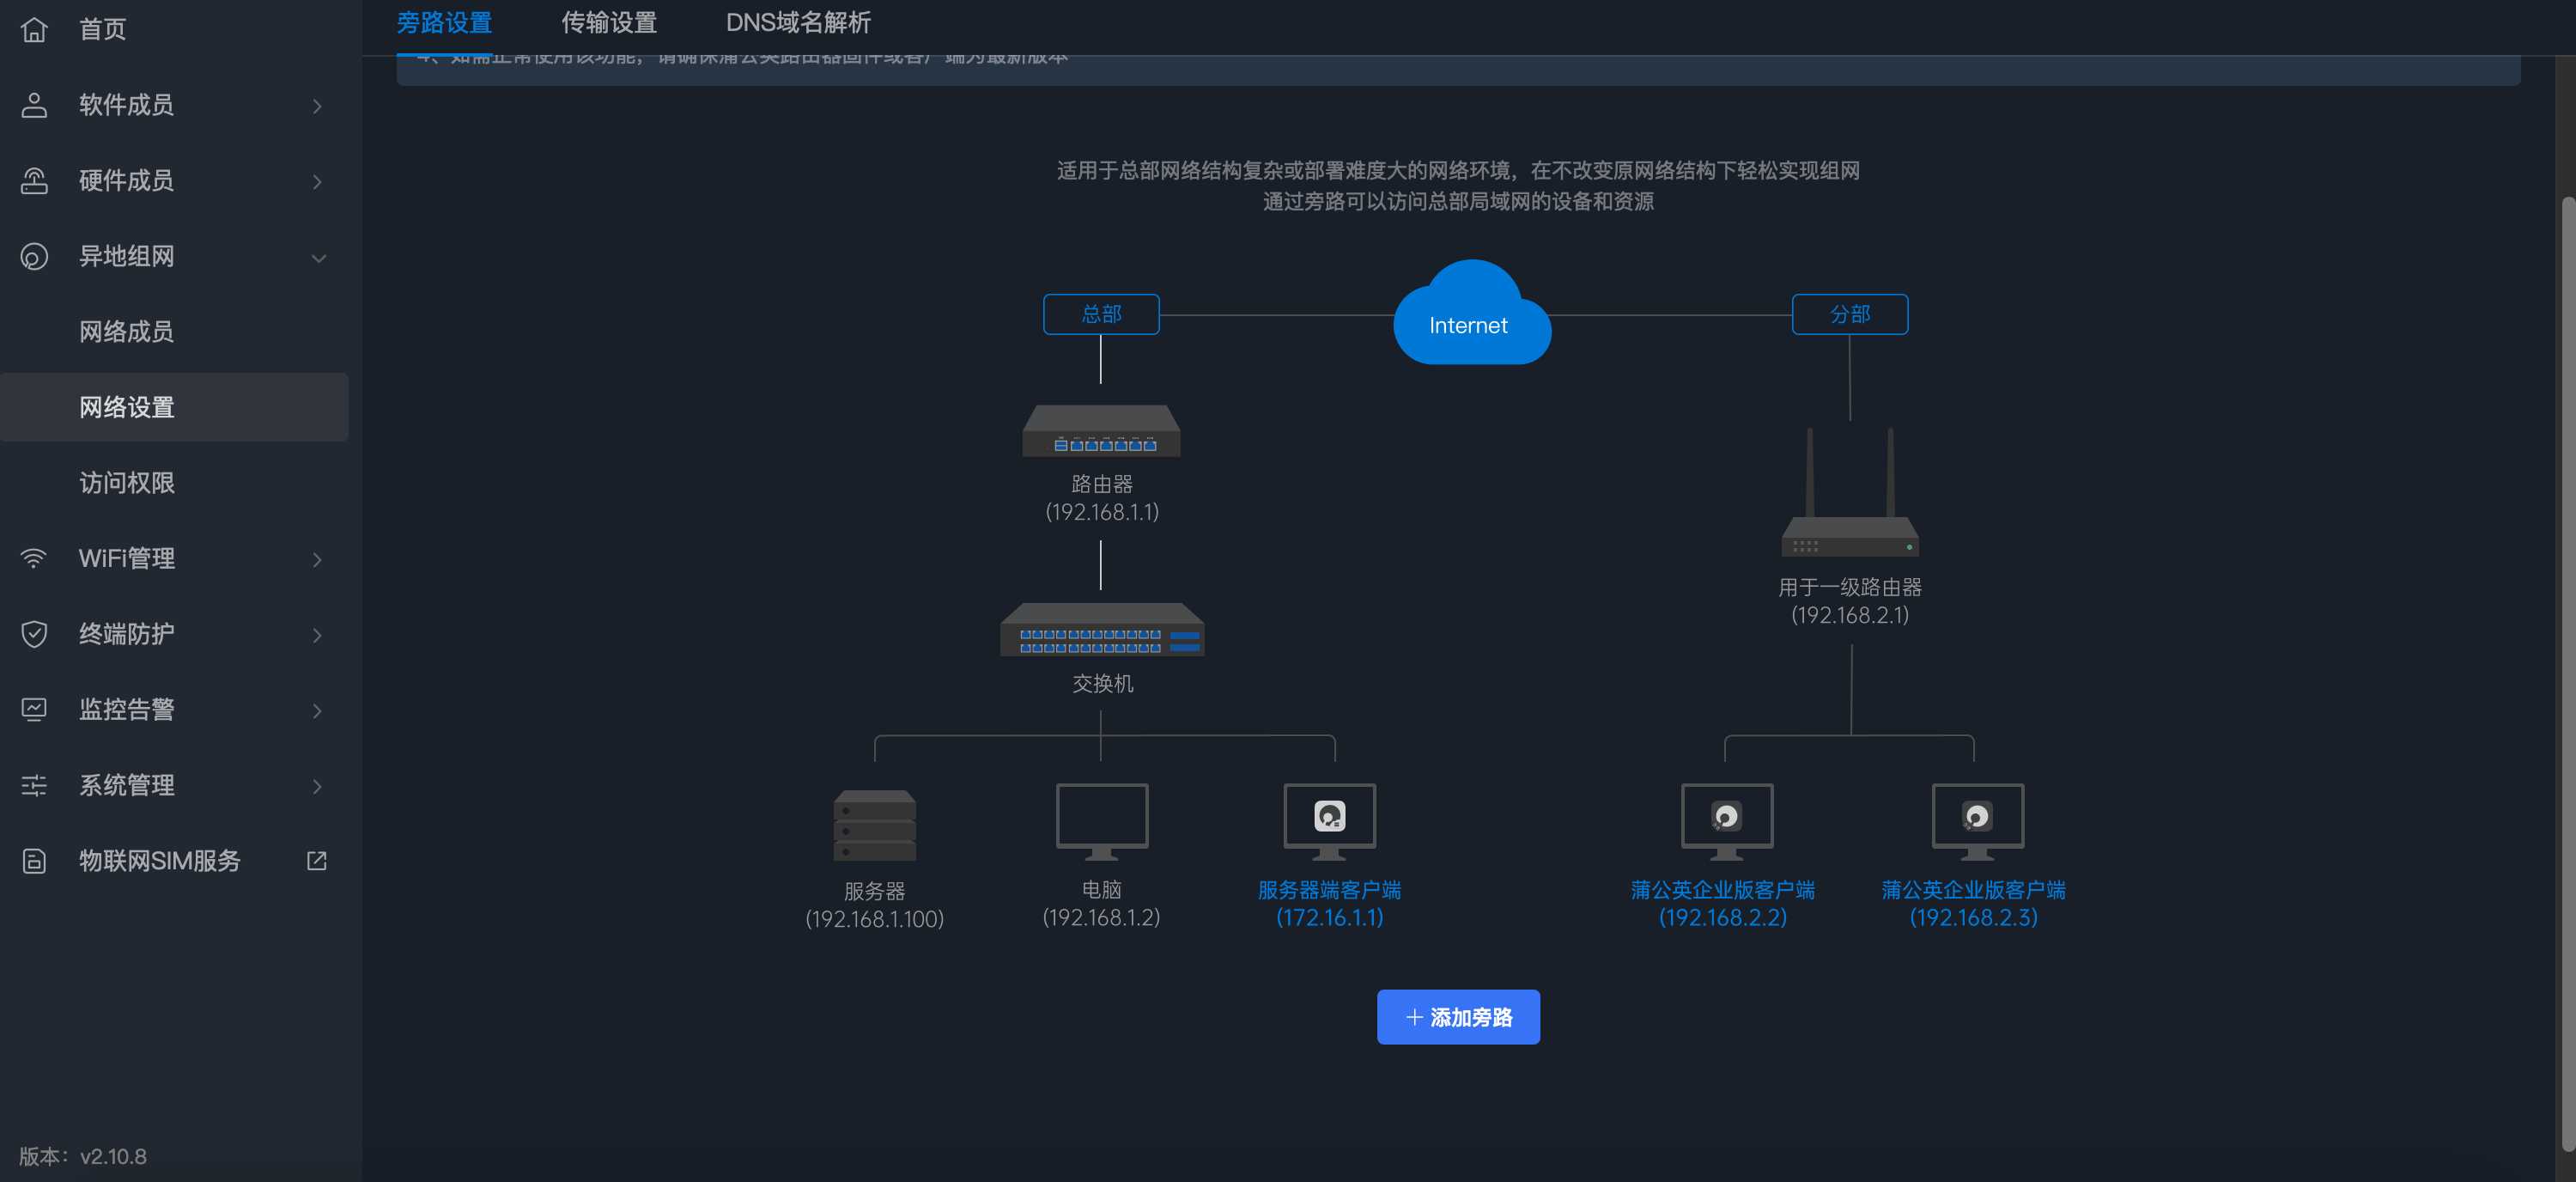Click the 添加旁路 button
This screenshot has width=2576, height=1182.
(x=1457, y=1017)
